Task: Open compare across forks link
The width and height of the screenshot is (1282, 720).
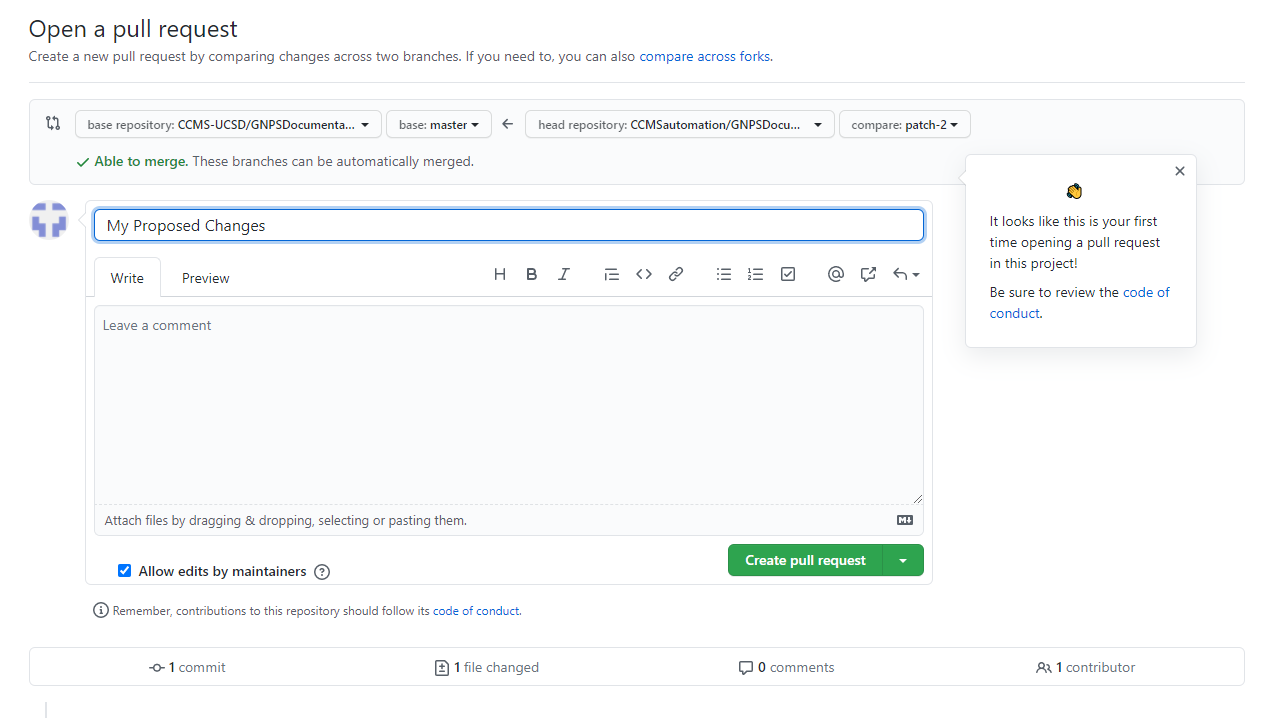Action: (x=705, y=57)
